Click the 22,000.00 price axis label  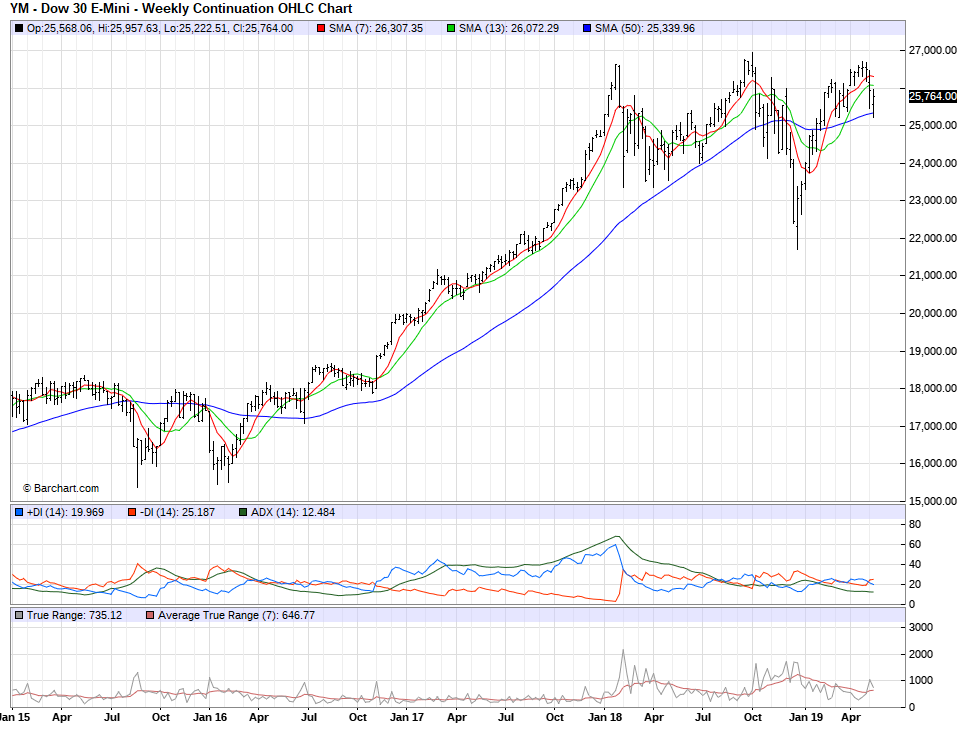933,238
